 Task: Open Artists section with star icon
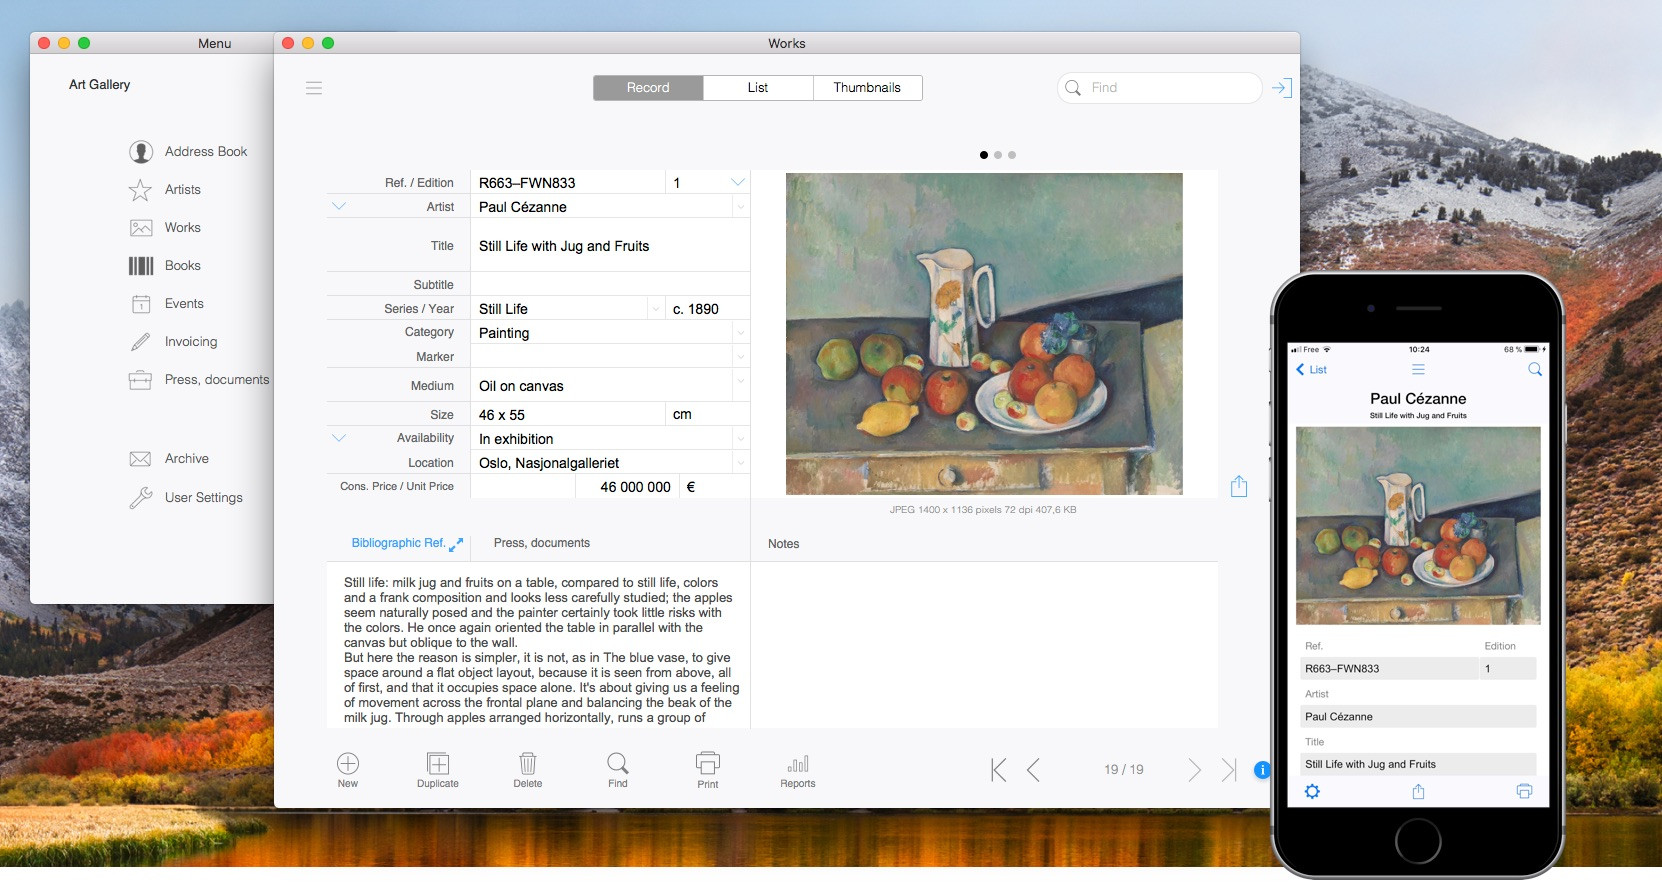tap(165, 189)
